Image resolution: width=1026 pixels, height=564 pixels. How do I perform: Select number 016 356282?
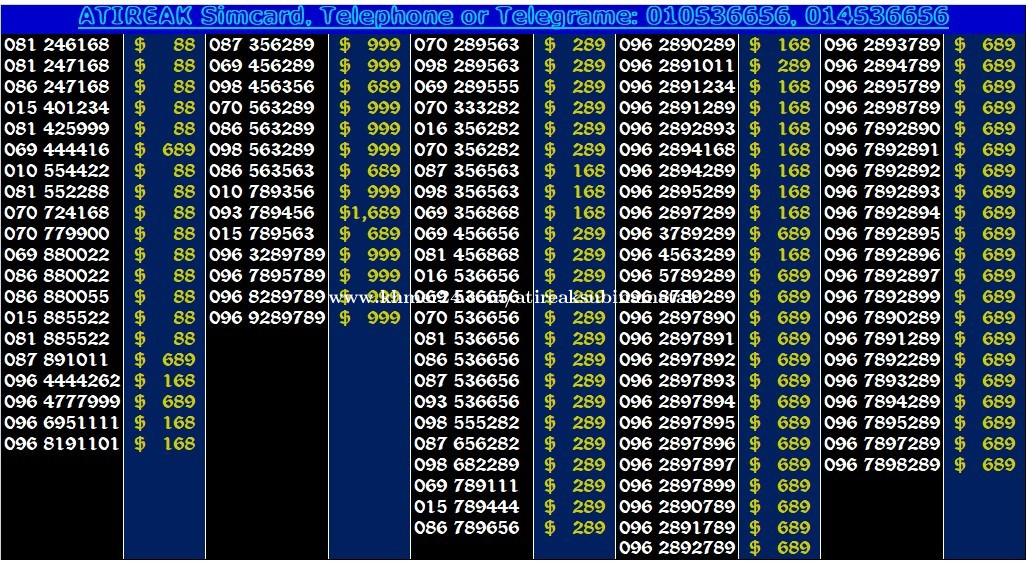[467, 129]
